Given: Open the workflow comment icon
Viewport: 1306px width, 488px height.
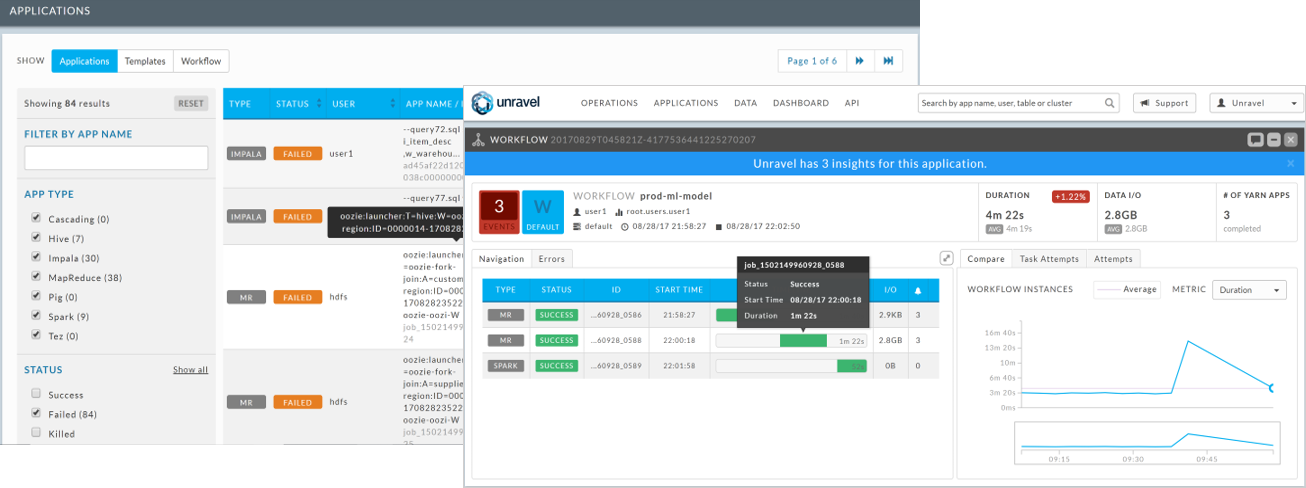Looking at the screenshot, I should (1254, 140).
